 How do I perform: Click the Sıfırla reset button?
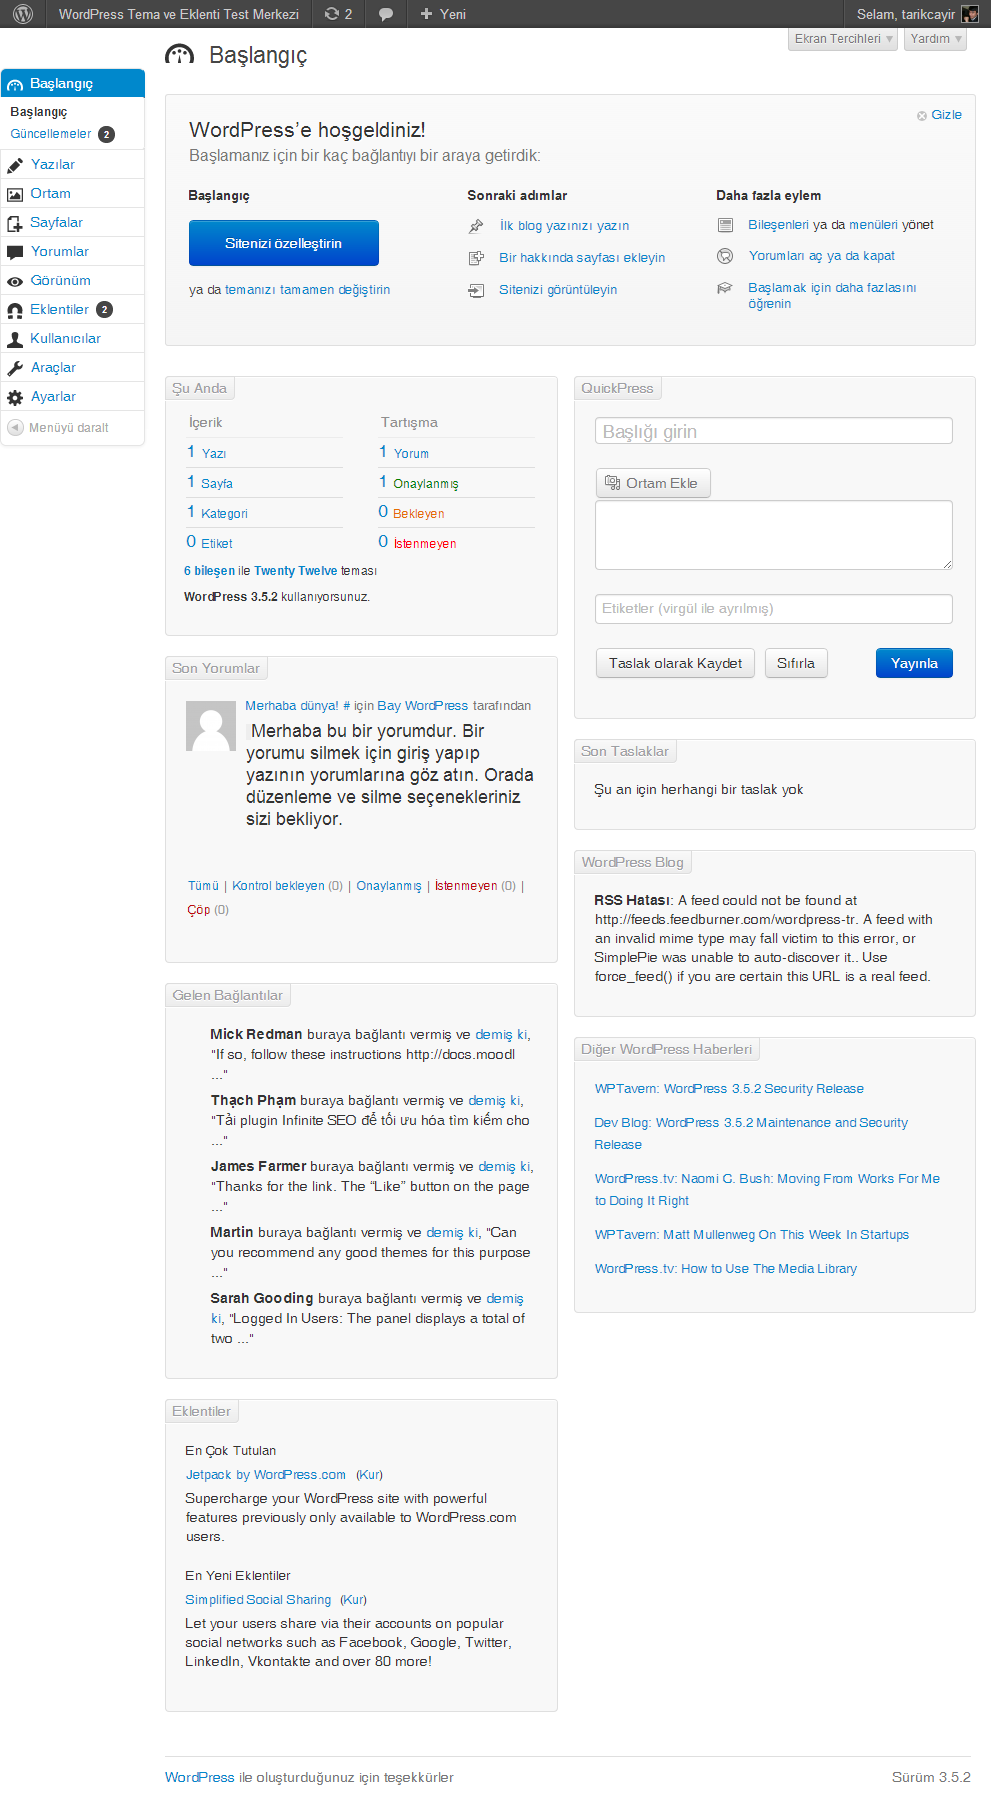click(796, 663)
